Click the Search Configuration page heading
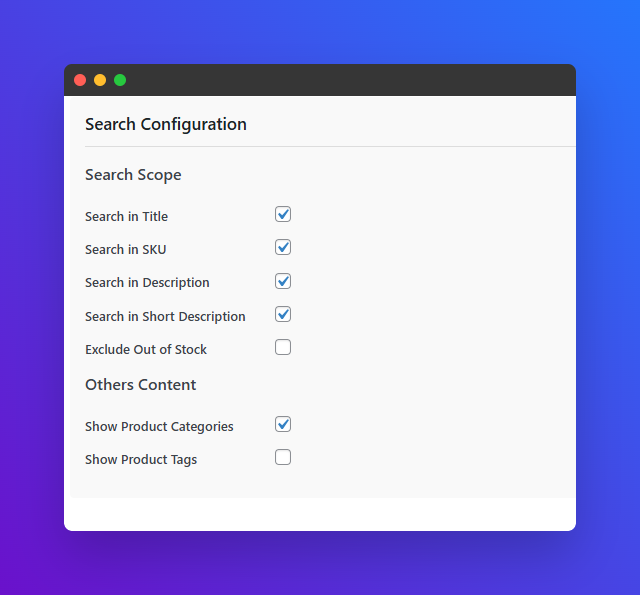Viewport: 640px width, 595px height. click(x=166, y=125)
